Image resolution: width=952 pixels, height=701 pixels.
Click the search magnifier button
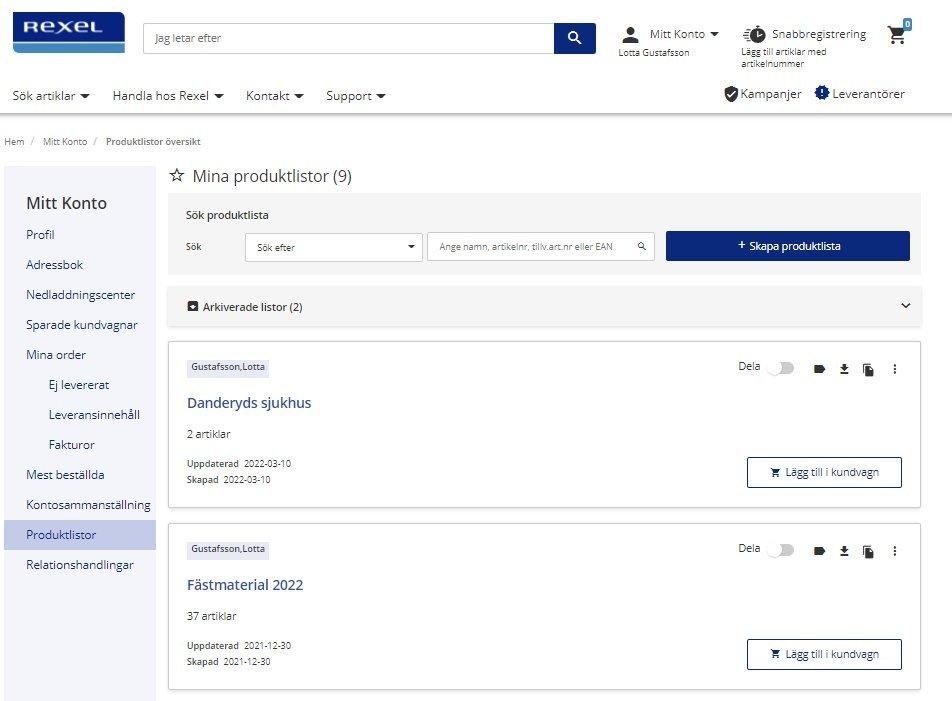(574, 38)
